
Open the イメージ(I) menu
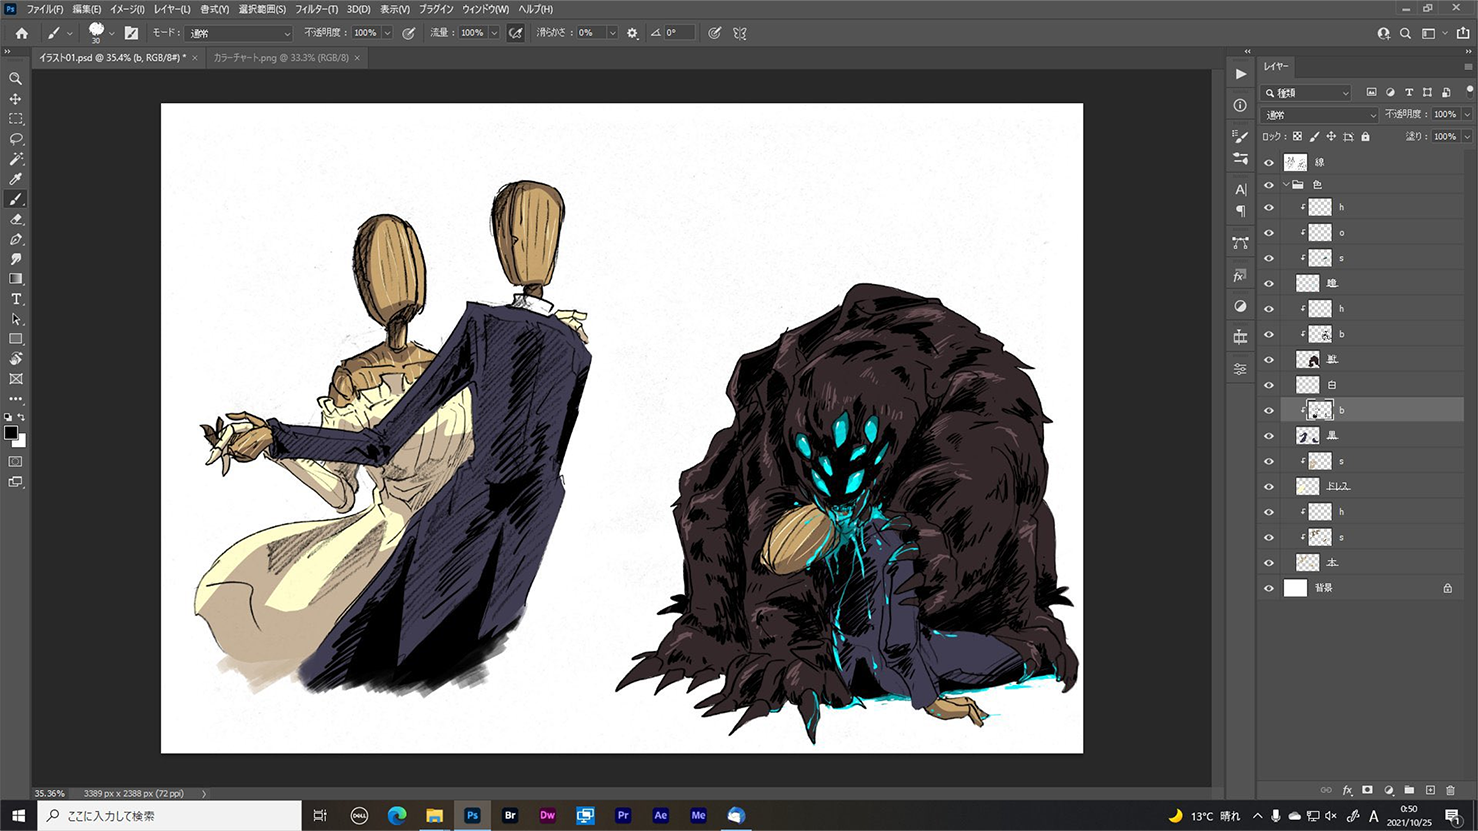[127, 9]
